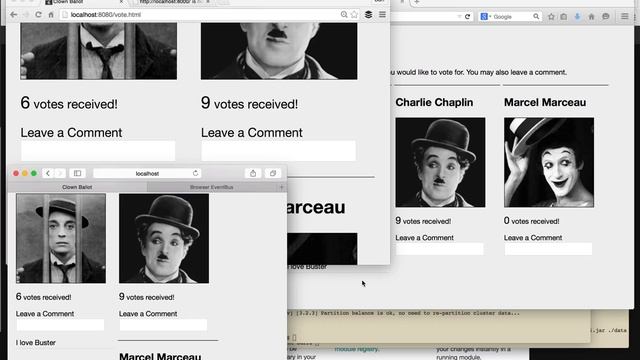Click Safari address field showing localhost
This screenshot has height=360, width=640.
[147, 173]
